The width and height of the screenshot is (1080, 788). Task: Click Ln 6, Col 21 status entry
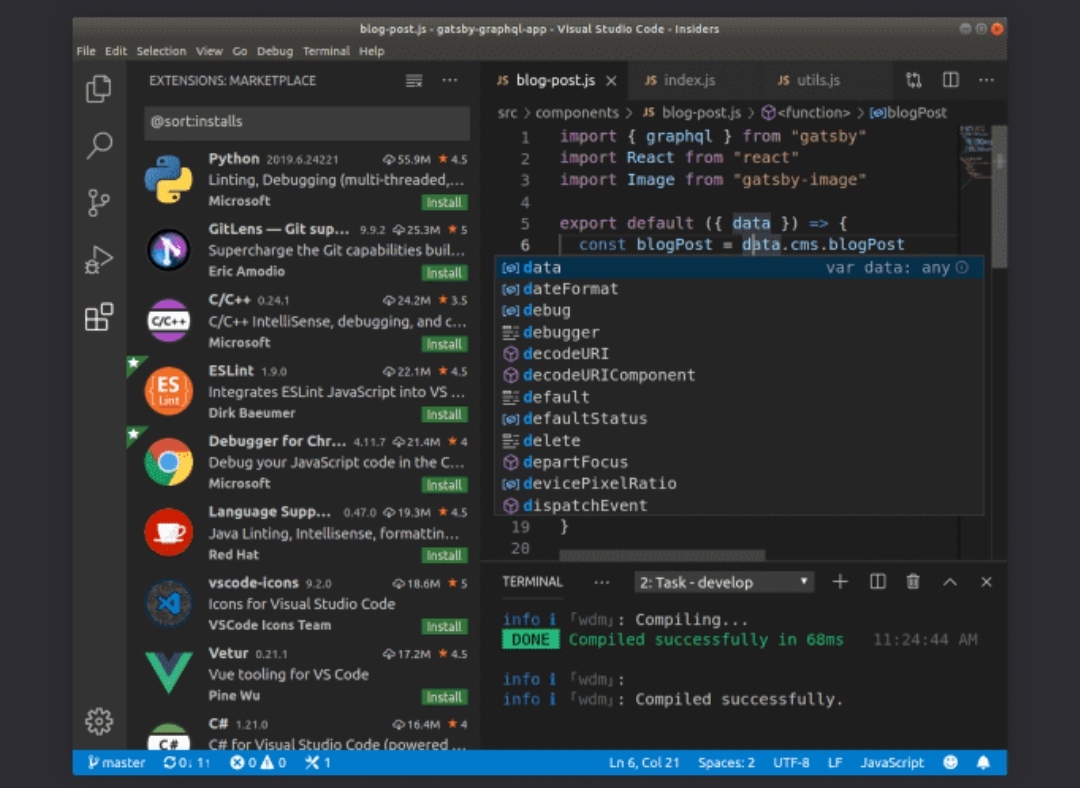tap(644, 763)
